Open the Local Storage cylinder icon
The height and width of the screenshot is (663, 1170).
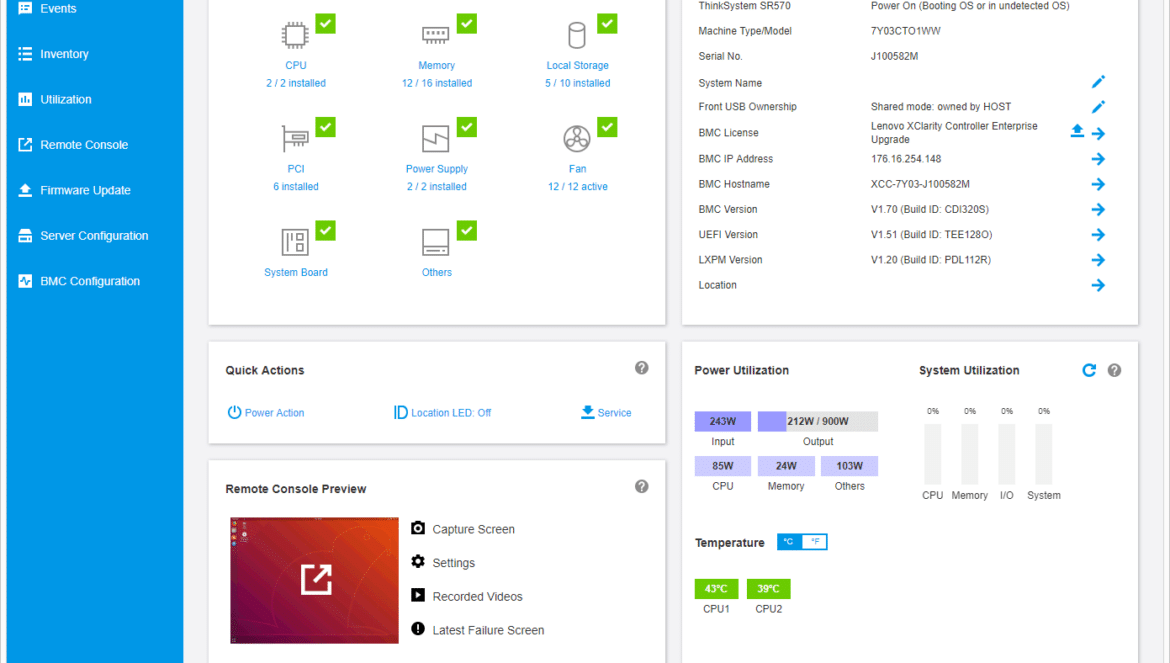pos(577,35)
